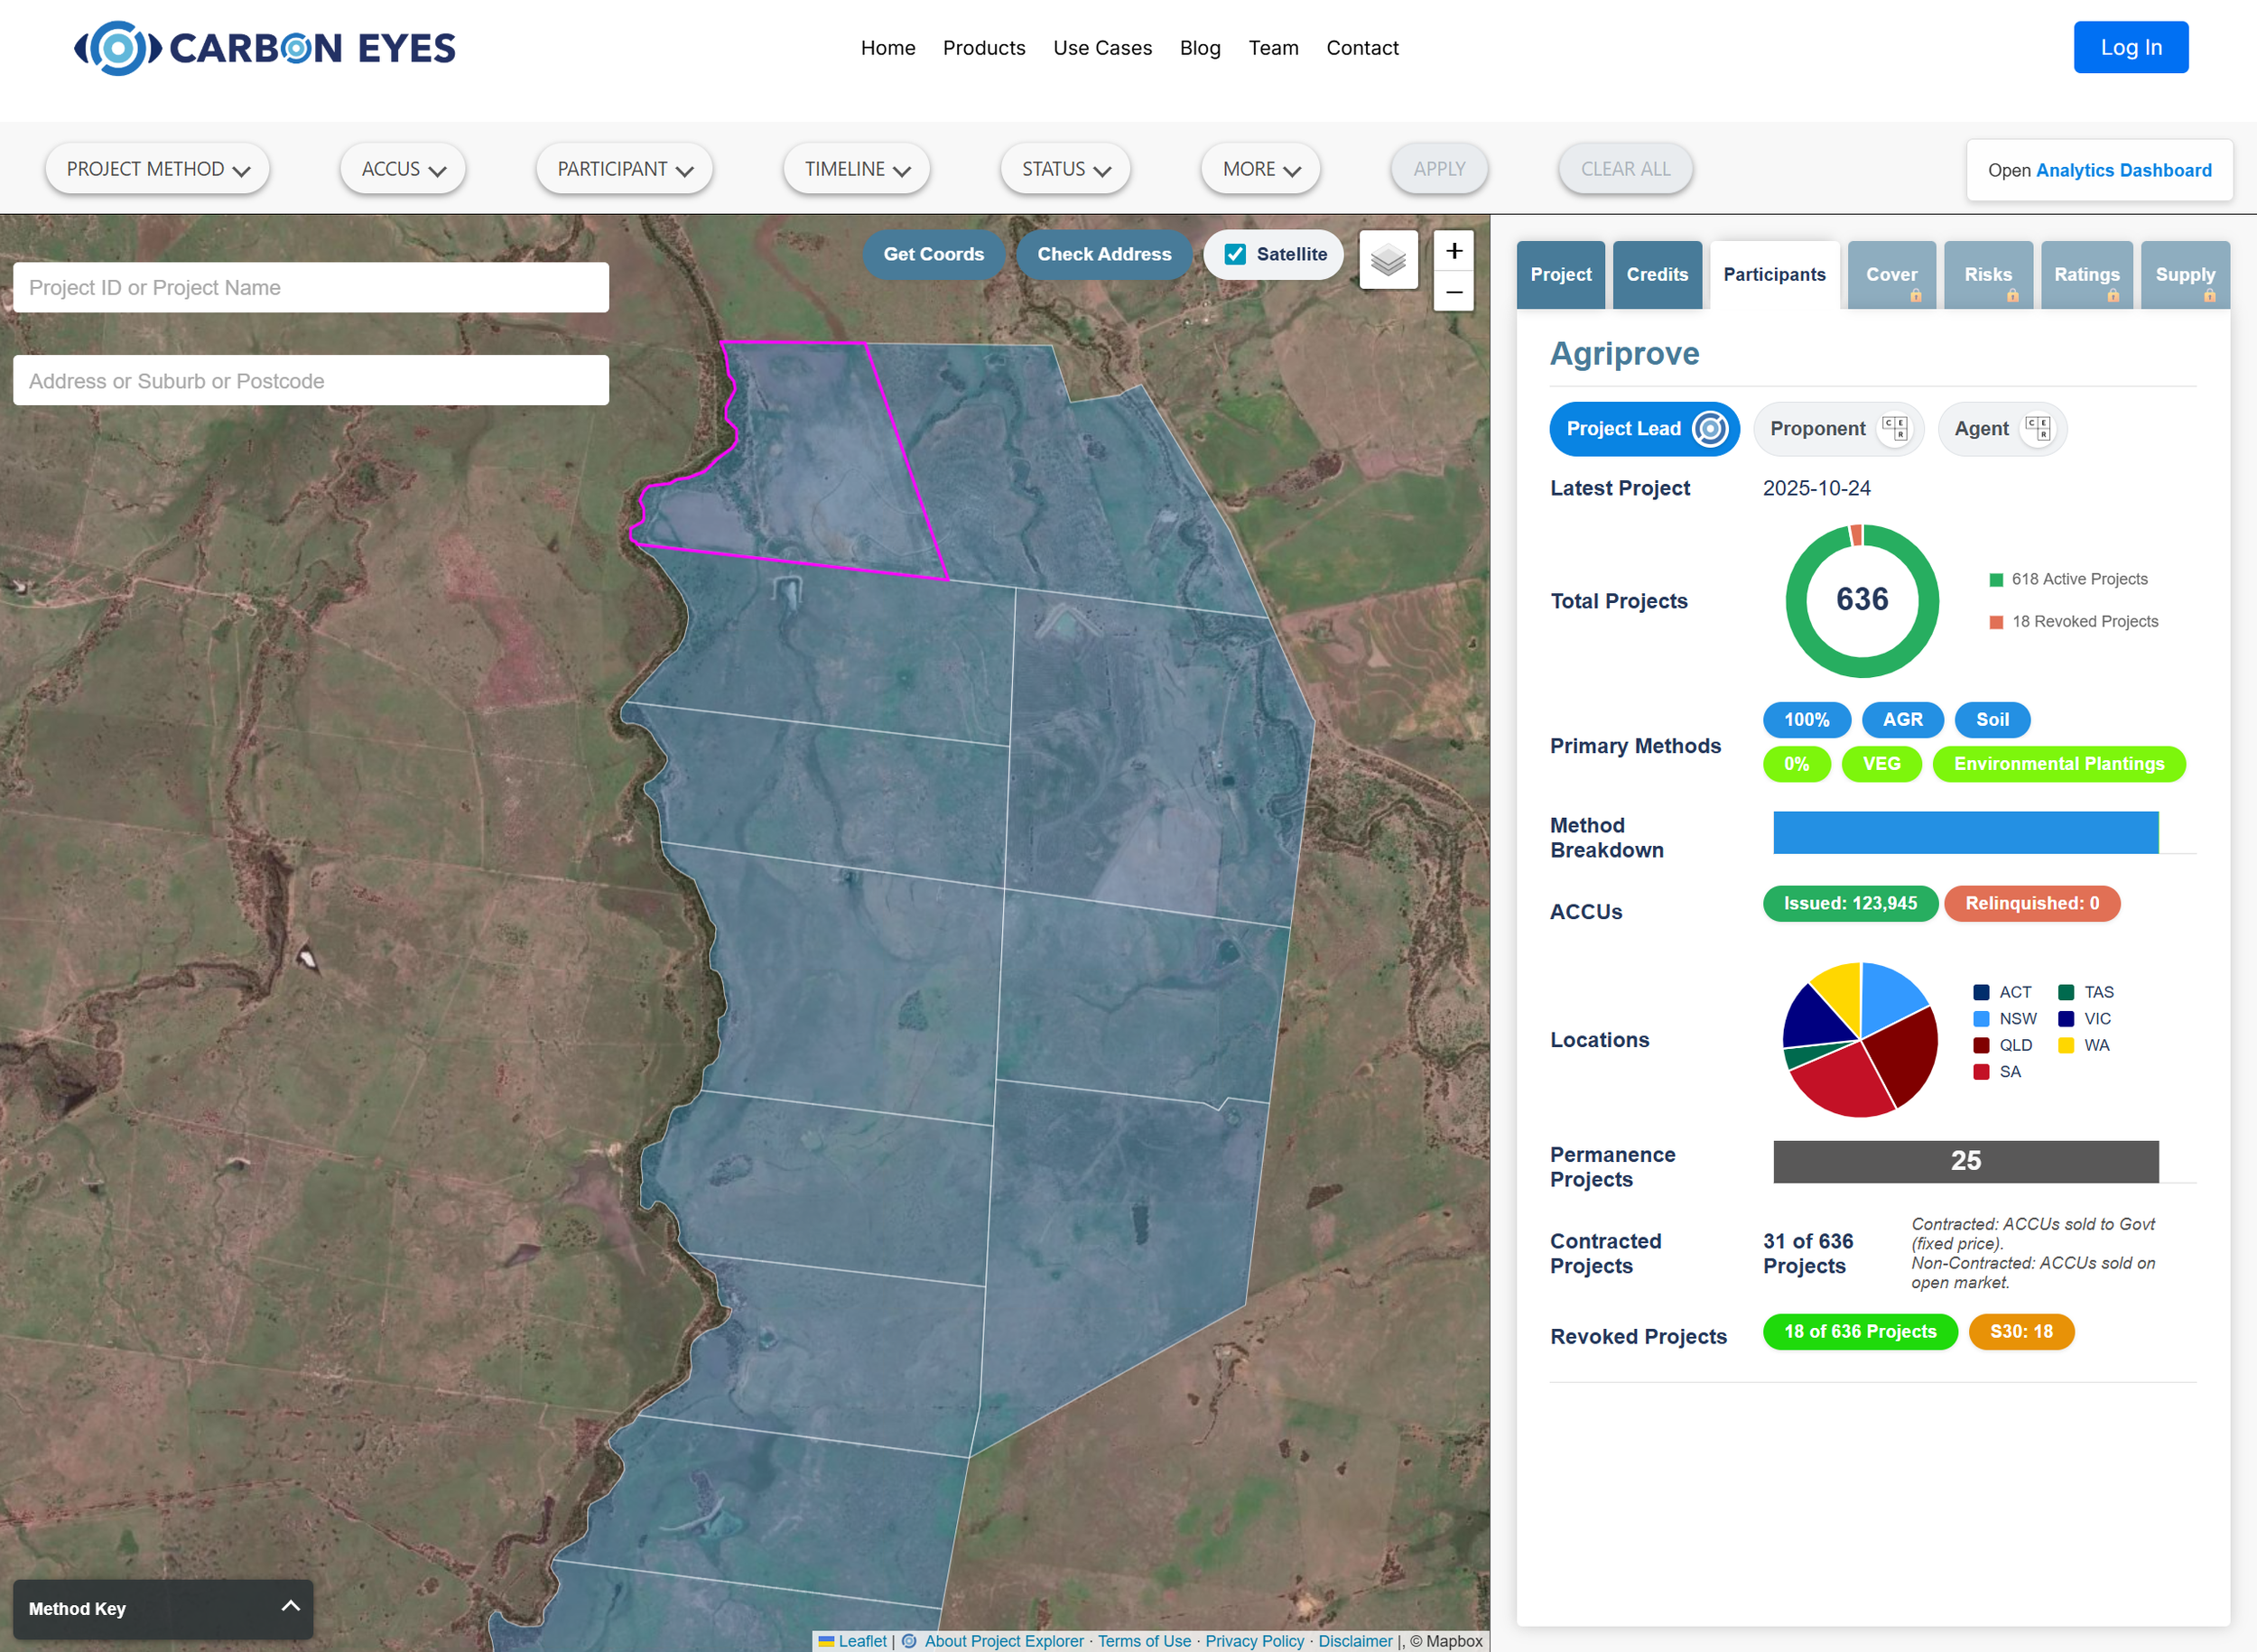
Task: Click the map layers stack icon
Action: pyautogui.click(x=1388, y=261)
